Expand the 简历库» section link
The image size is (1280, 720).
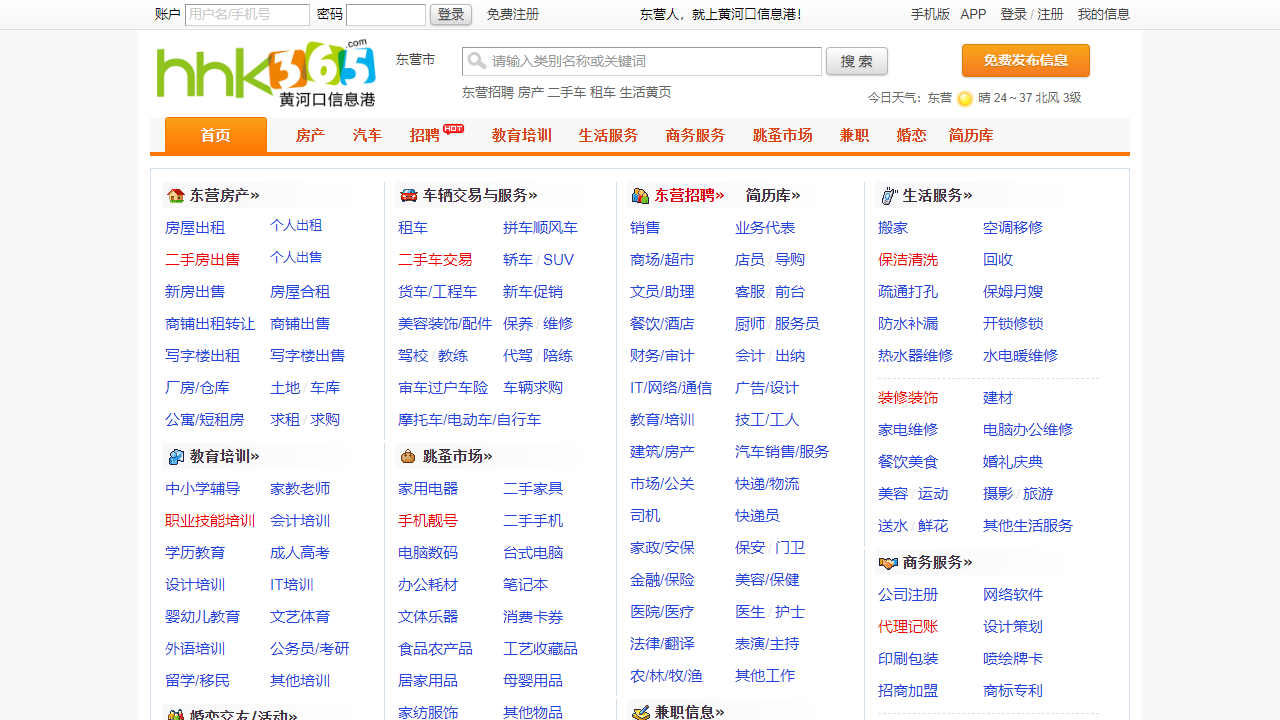point(773,196)
